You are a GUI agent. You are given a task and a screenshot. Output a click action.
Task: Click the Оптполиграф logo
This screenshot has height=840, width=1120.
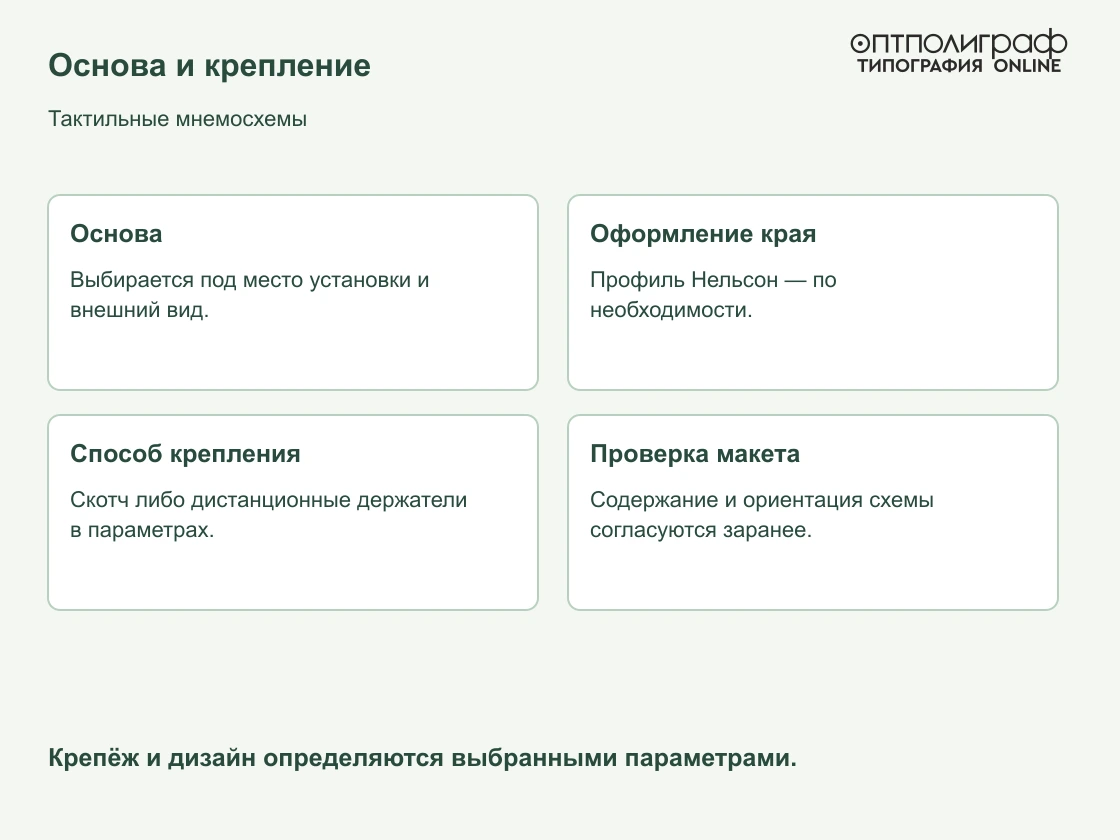(x=959, y=51)
